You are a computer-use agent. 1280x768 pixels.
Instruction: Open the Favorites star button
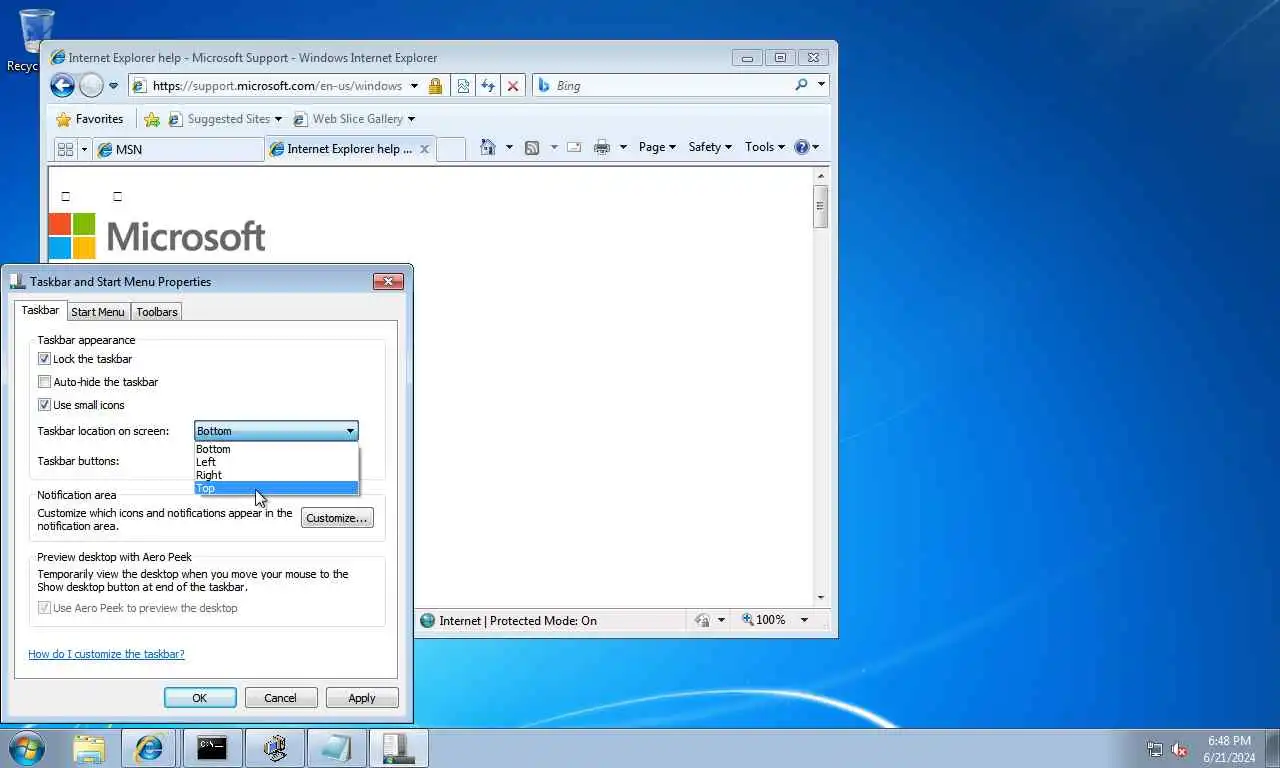click(89, 119)
